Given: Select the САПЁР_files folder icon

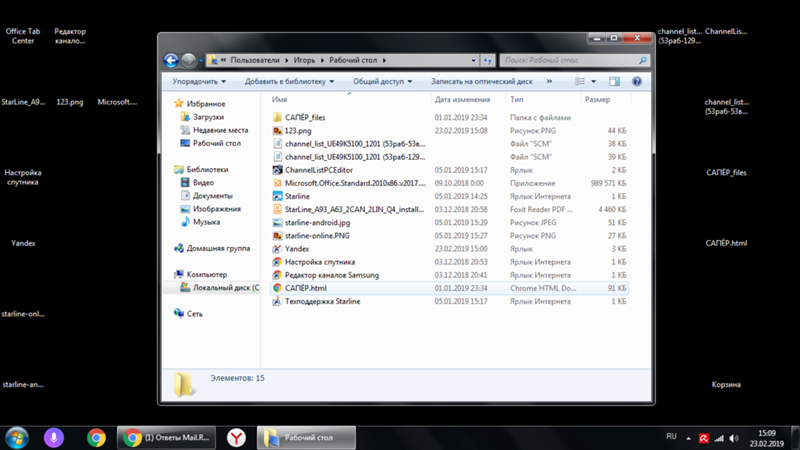Looking at the screenshot, I should click(x=277, y=117).
